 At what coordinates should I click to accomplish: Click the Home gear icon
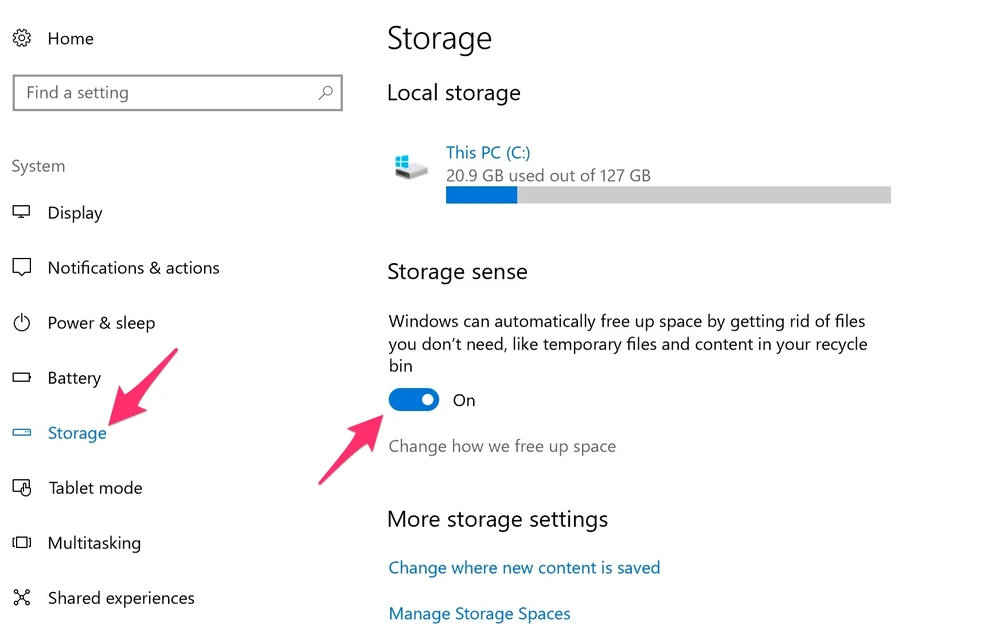click(x=21, y=39)
